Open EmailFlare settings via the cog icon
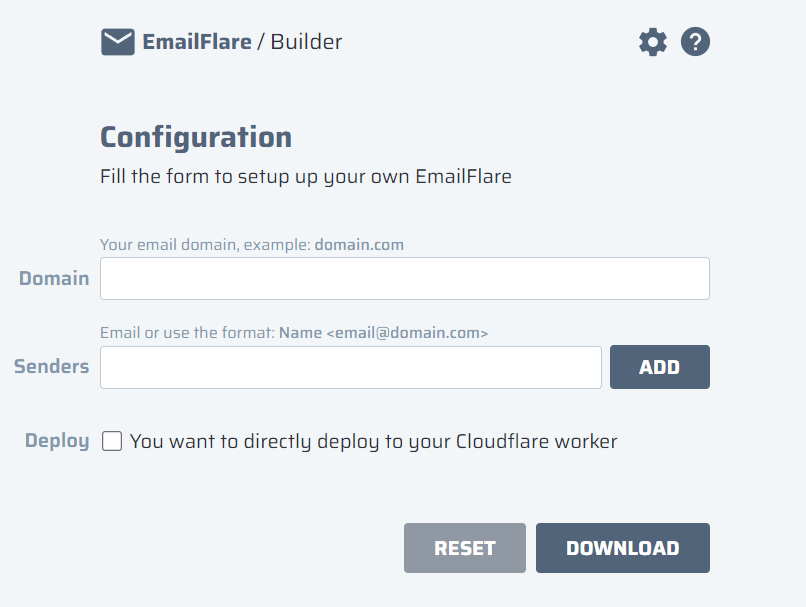This screenshot has width=806, height=607. [x=652, y=42]
